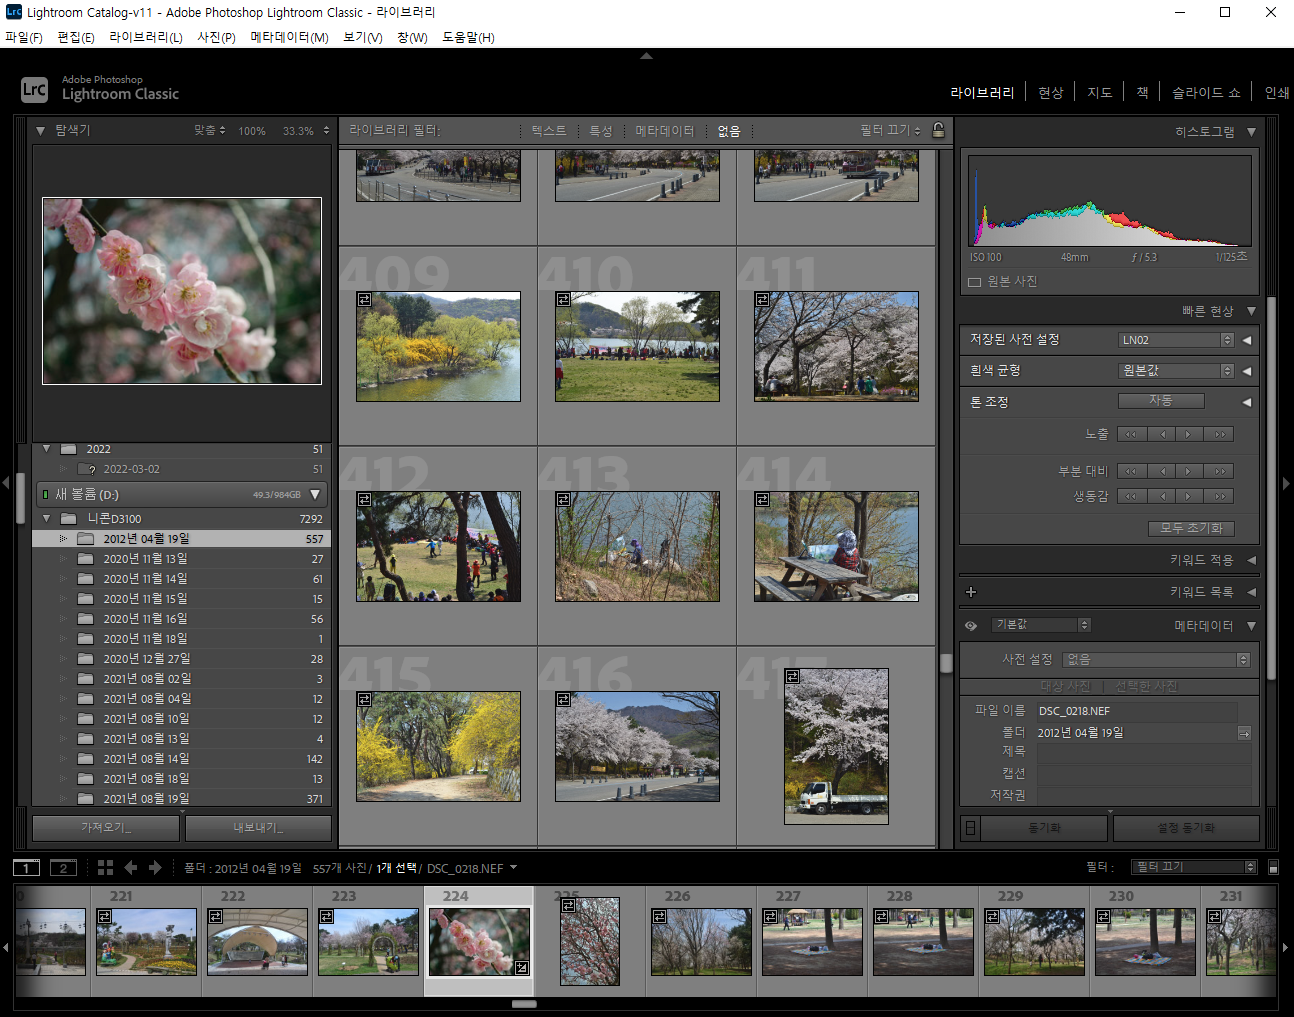Click the metadata badge on filmstrip photo 224

coord(522,967)
